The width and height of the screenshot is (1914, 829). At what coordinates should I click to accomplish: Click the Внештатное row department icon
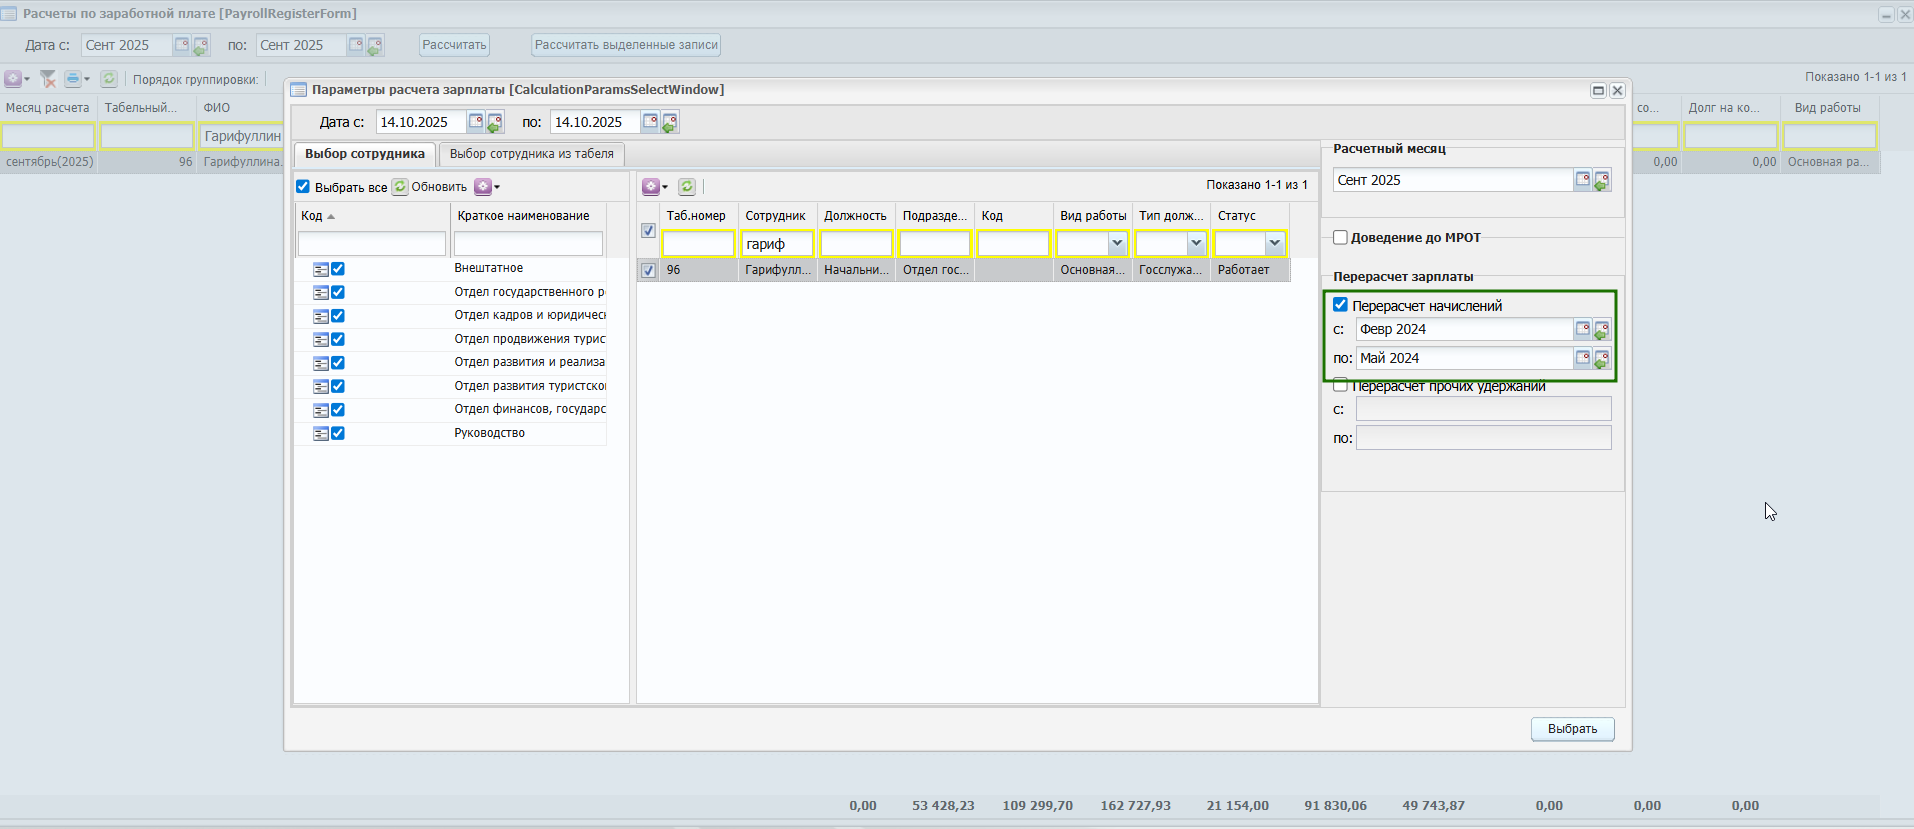pos(321,270)
